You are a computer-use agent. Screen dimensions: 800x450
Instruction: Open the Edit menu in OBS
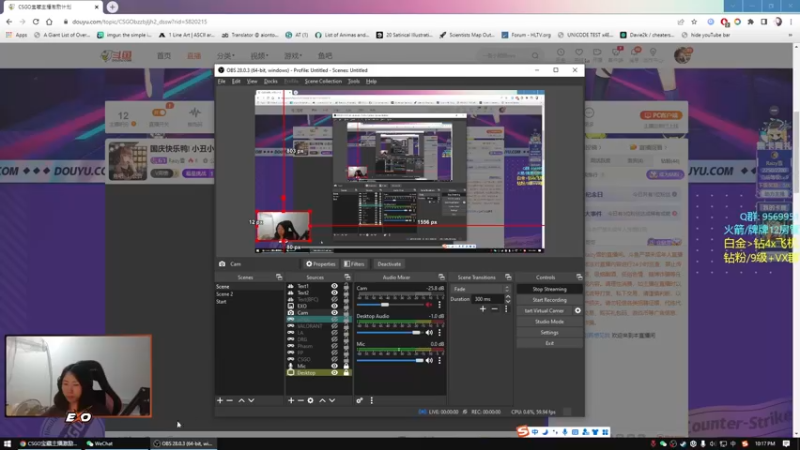coord(236,81)
